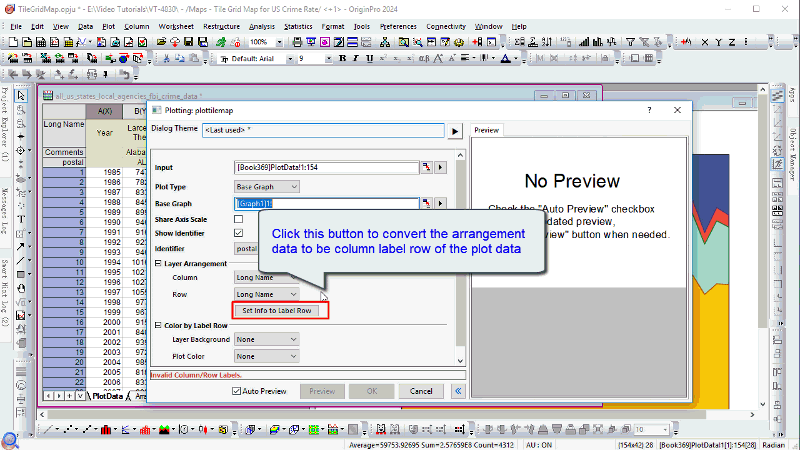Image resolution: width=800 pixels, height=450 pixels.
Task: Toggle the Auto Preview checkbox
Action: click(237, 392)
